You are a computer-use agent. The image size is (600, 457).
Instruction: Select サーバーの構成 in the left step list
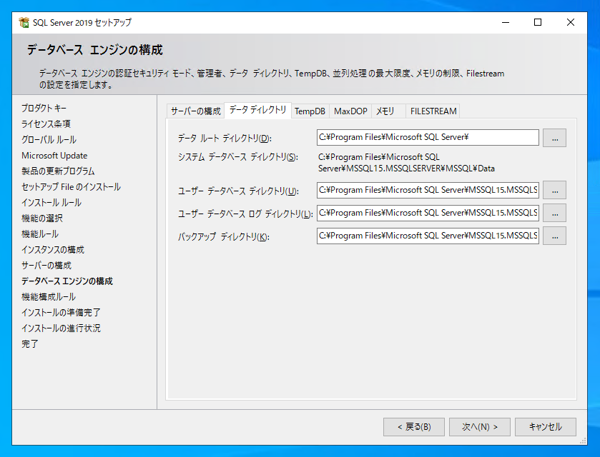click(x=46, y=265)
